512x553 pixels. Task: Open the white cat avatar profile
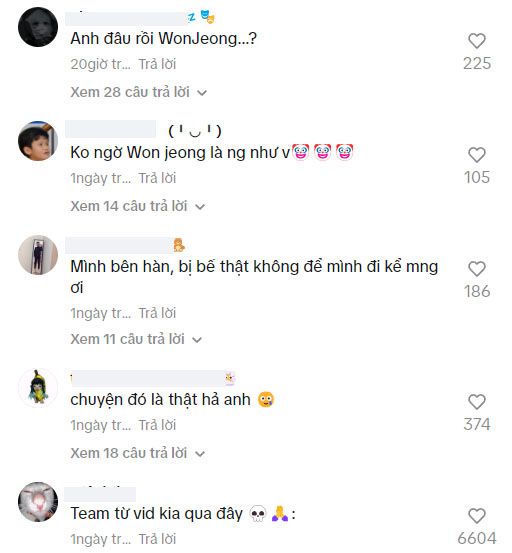point(38,502)
